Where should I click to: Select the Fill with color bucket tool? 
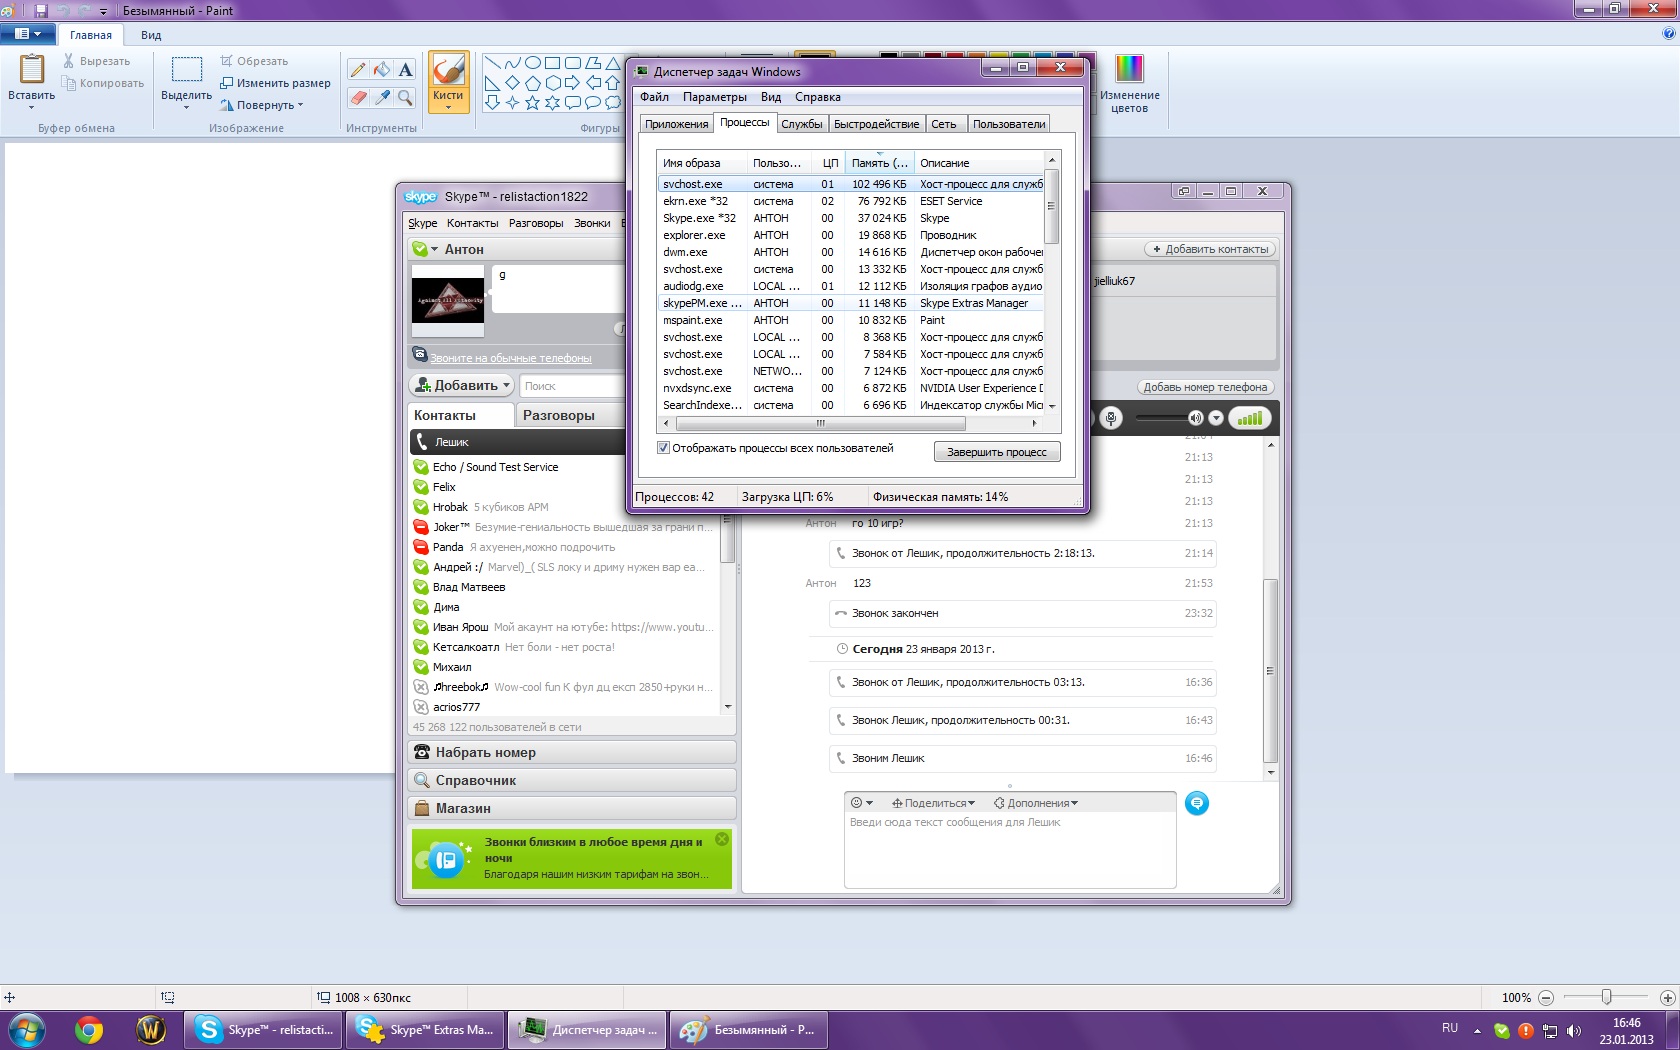[x=381, y=69]
